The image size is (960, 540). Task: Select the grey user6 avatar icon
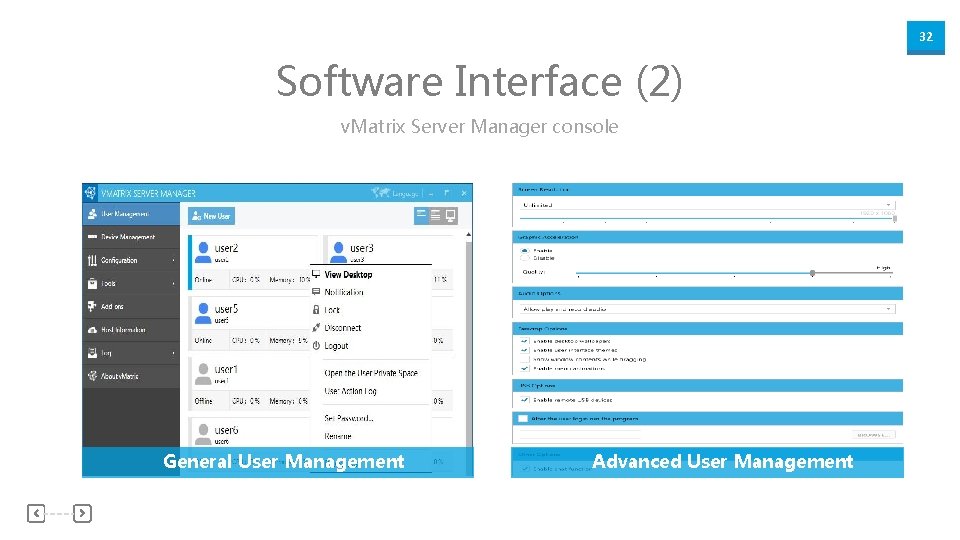click(x=203, y=434)
